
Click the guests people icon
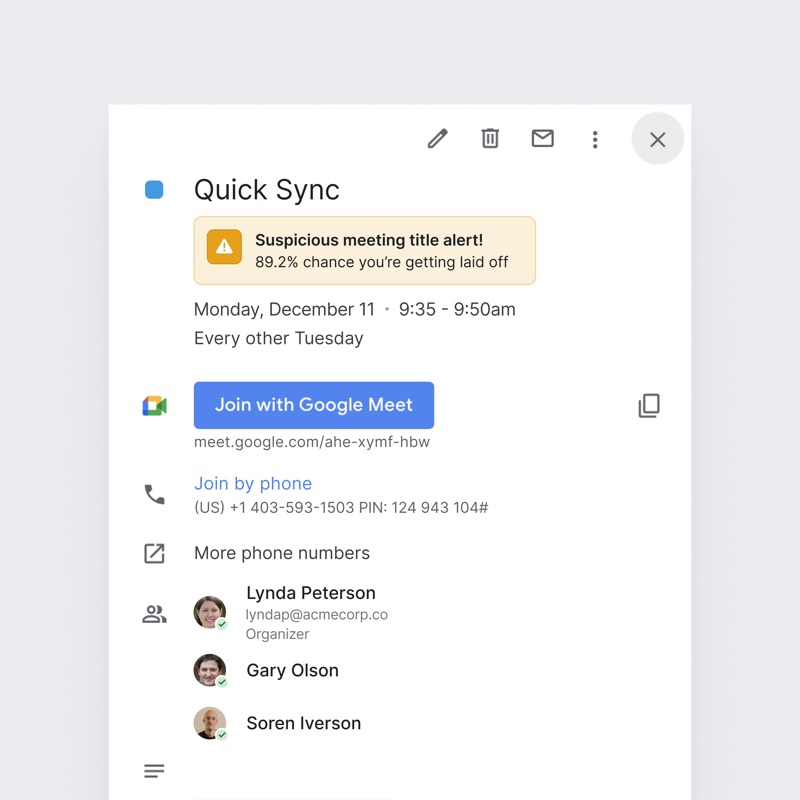tap(155, 614)
